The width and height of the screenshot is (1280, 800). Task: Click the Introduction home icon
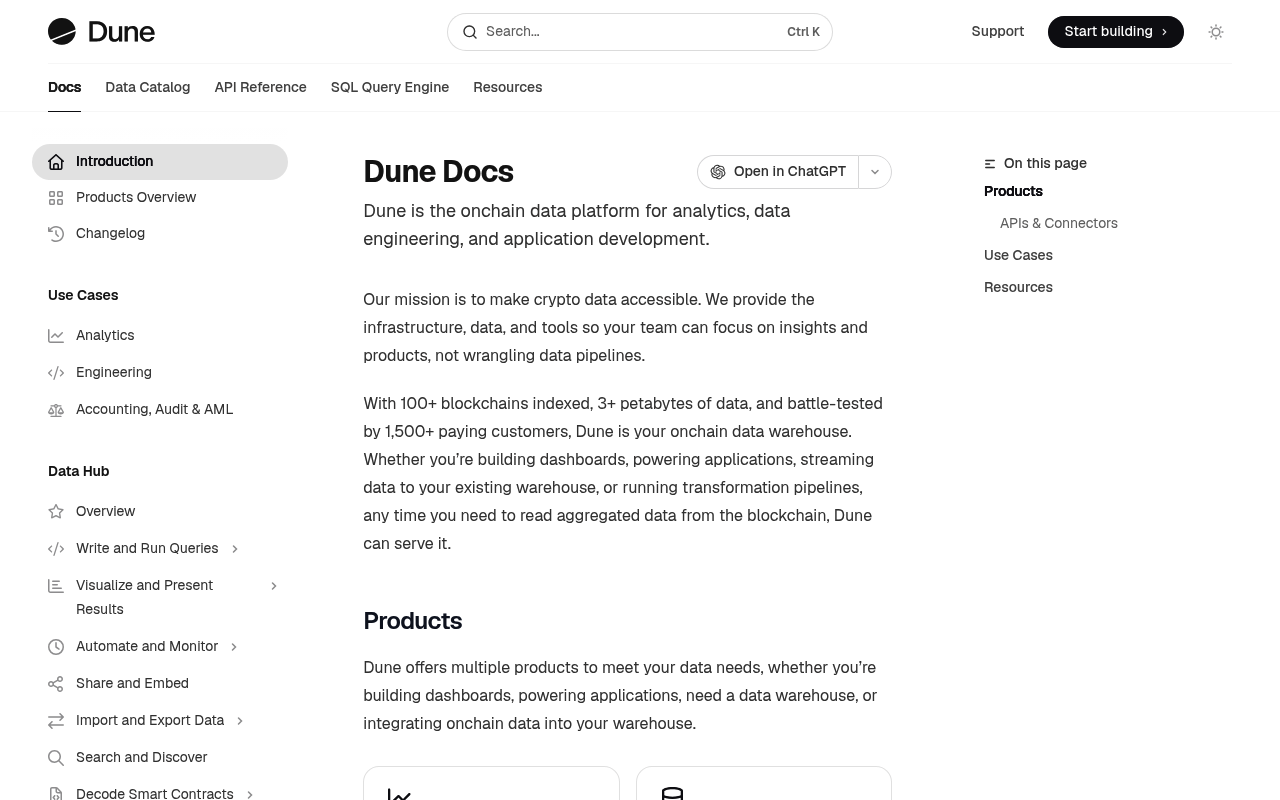(56, 162)
